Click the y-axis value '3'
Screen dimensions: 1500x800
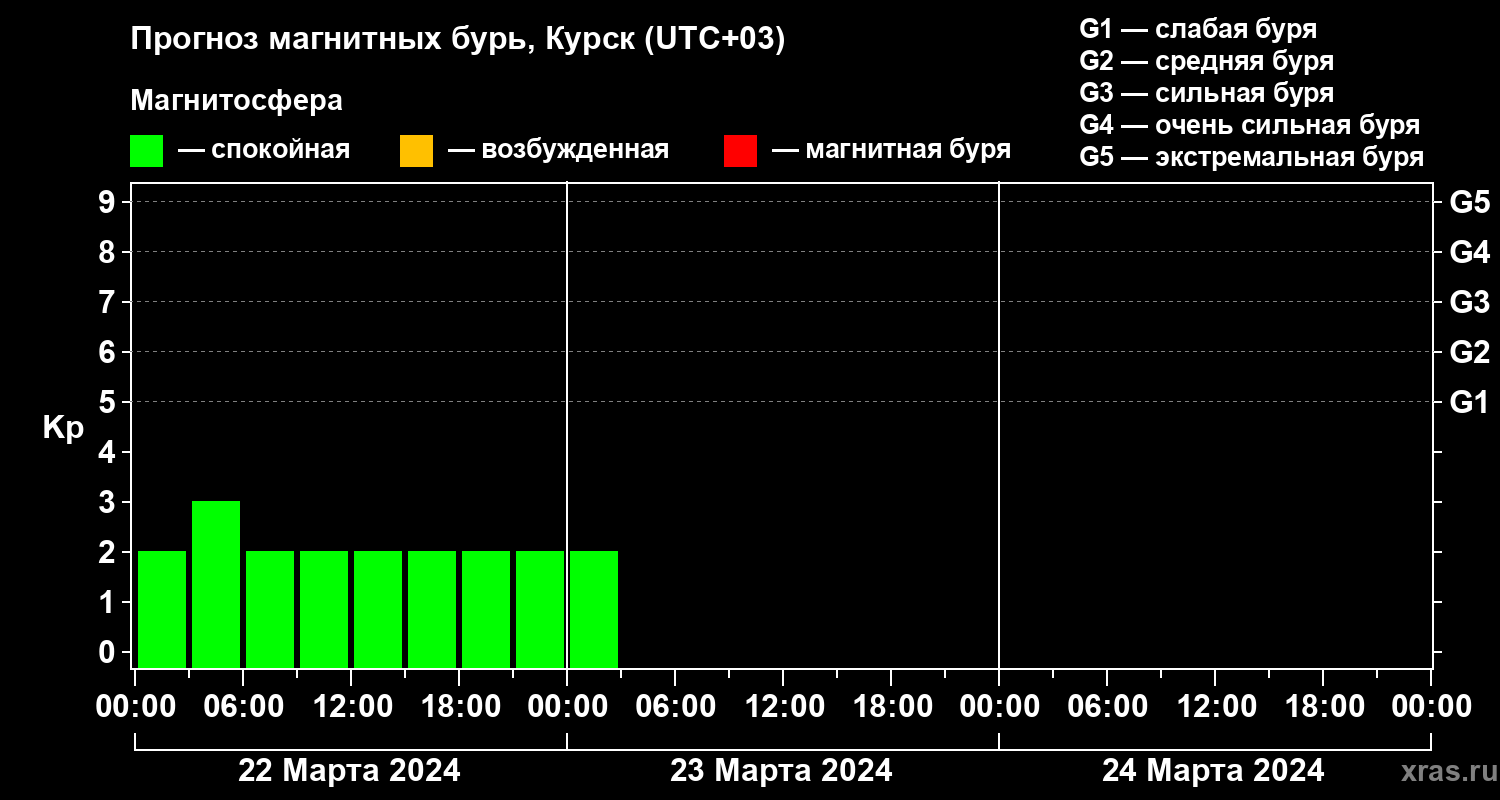point(108,502)
